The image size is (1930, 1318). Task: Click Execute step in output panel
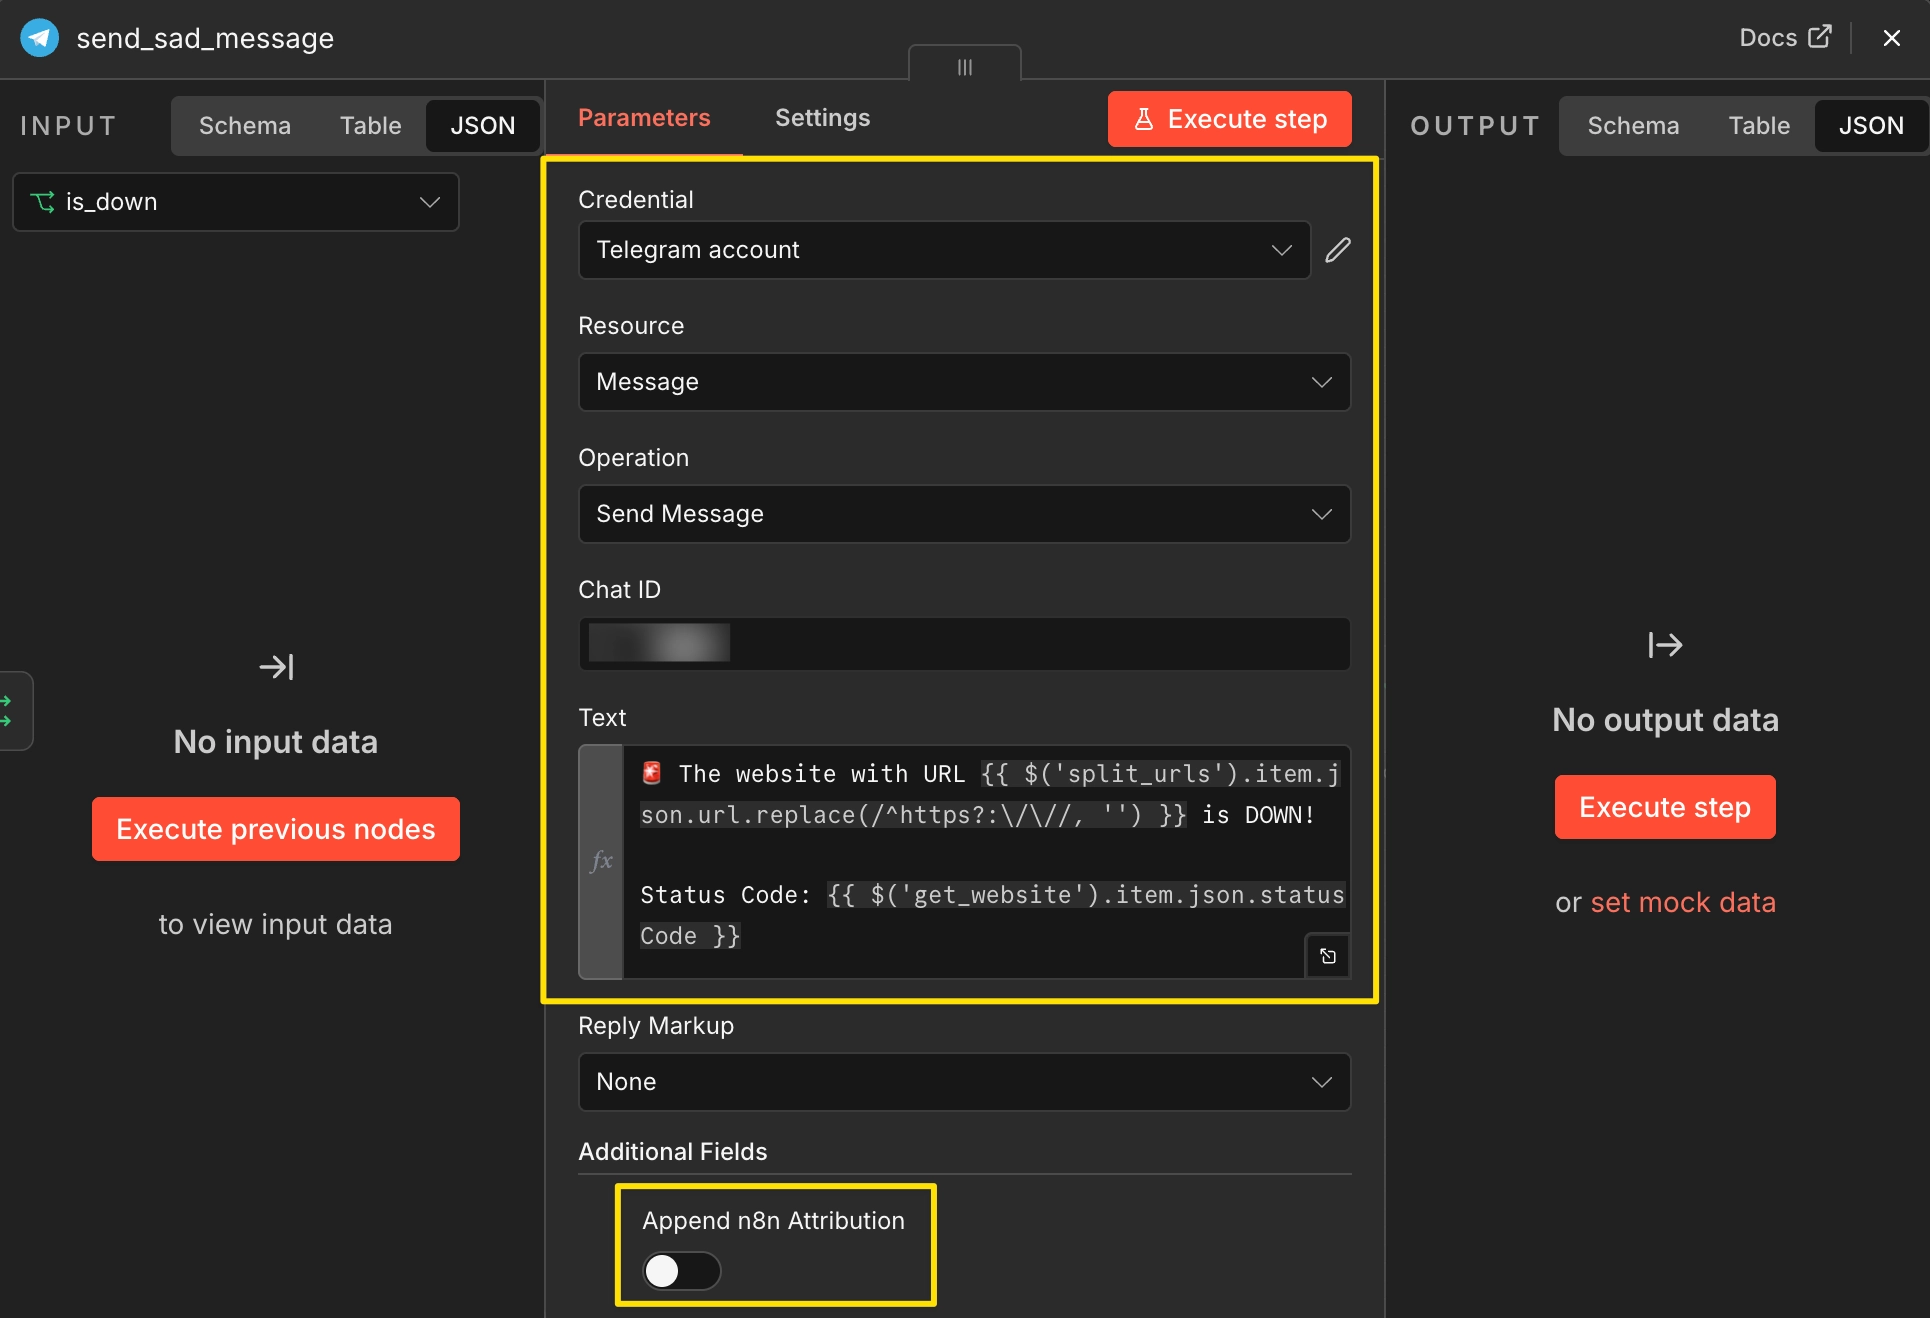pos(1665,807)
